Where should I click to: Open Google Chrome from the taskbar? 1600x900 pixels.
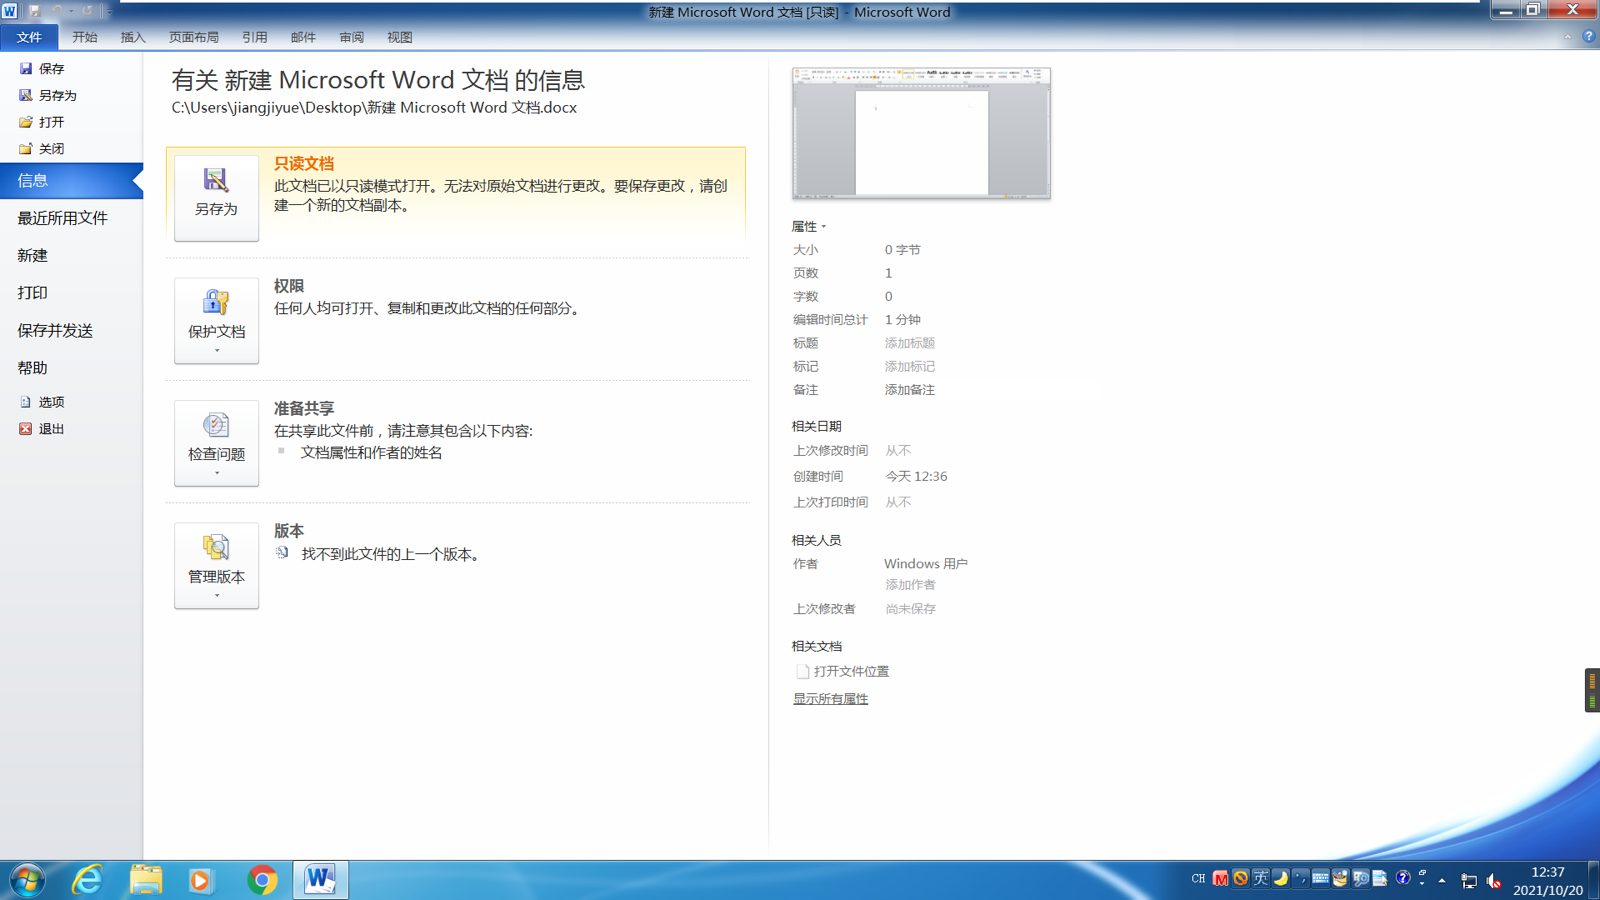pyautogui.click(x=262, y=880)
